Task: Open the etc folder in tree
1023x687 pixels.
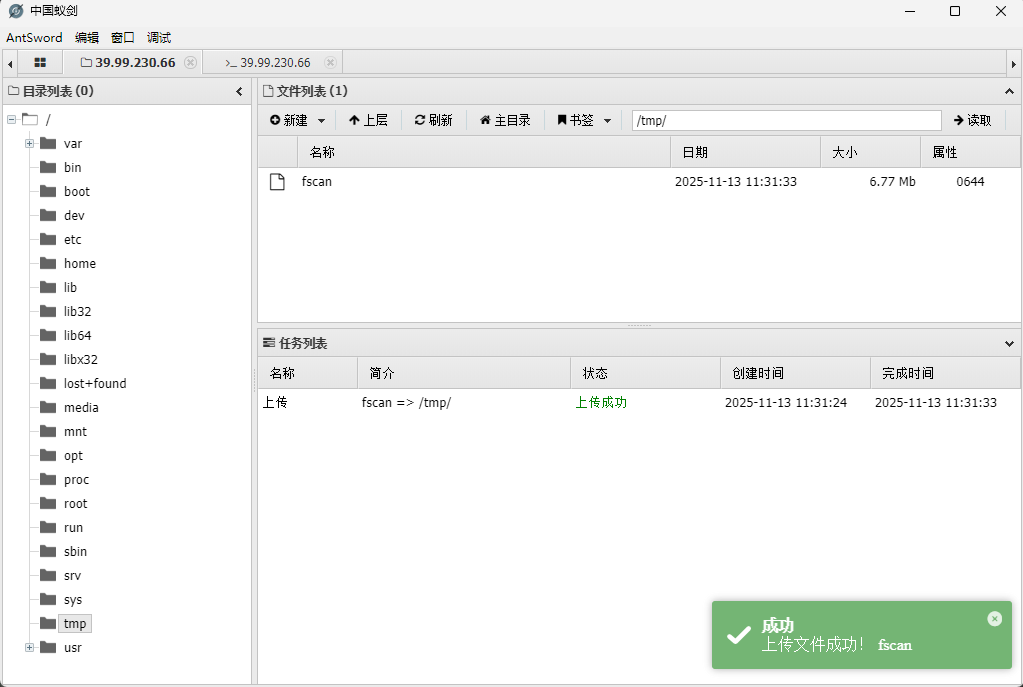Action: pos(73,240)
